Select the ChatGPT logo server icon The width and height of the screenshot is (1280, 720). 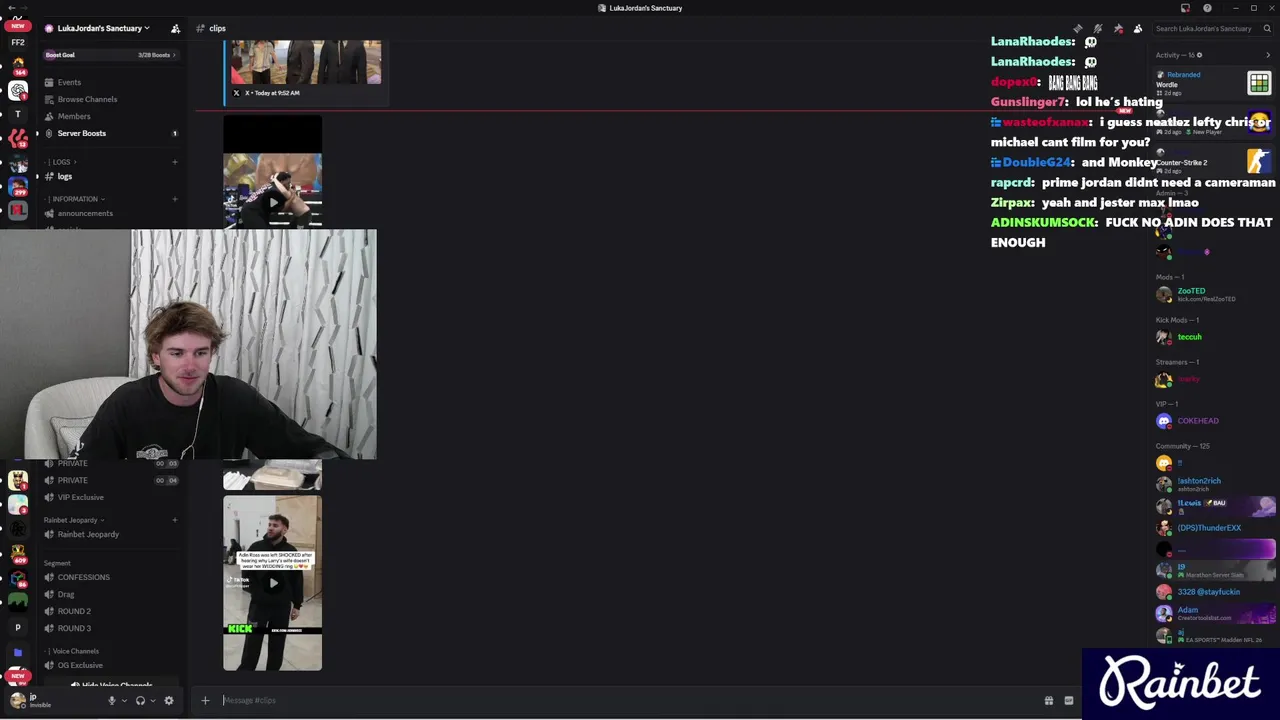(x=18, y=90)
